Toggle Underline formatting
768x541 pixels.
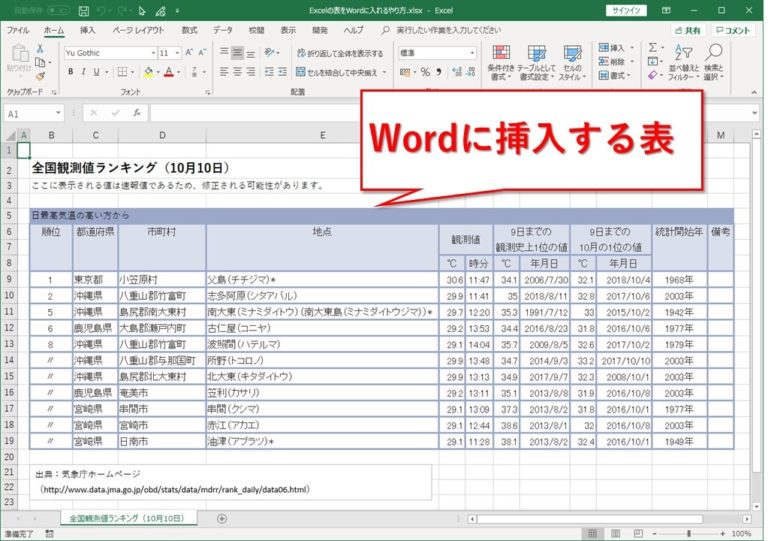pyautogui.click(x=96, y=72)
